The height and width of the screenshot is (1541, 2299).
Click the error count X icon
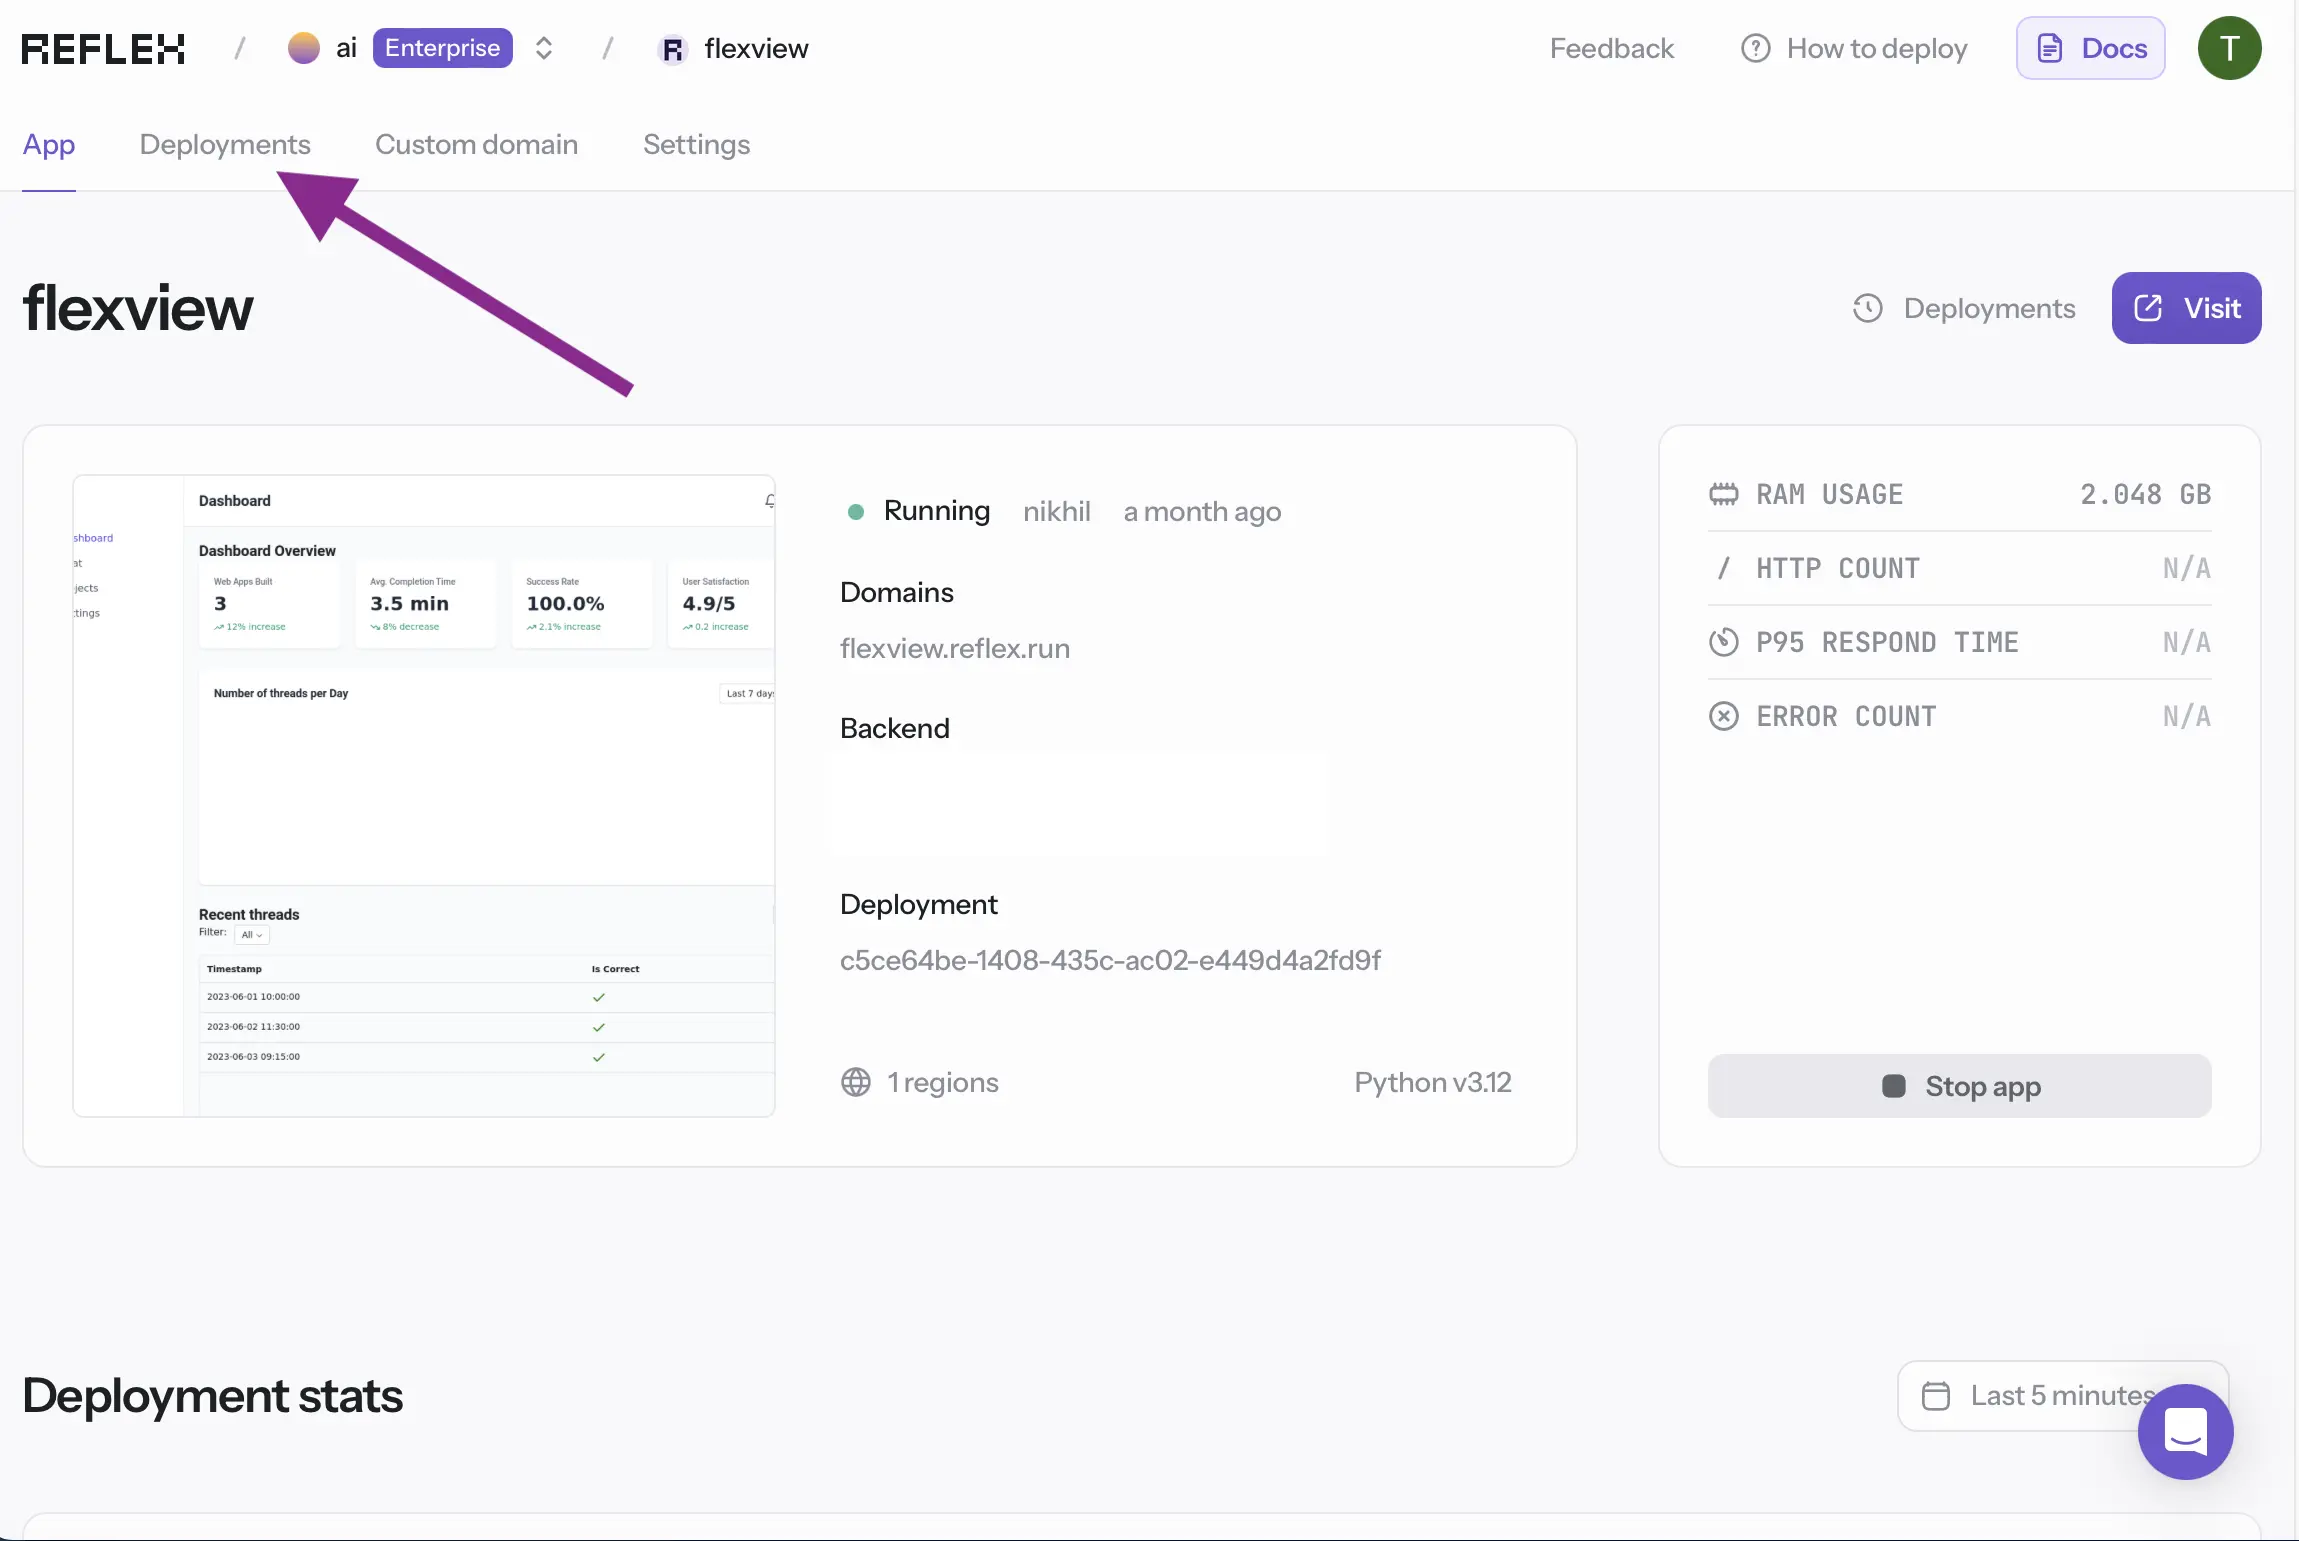click(x=1723, y=716)
